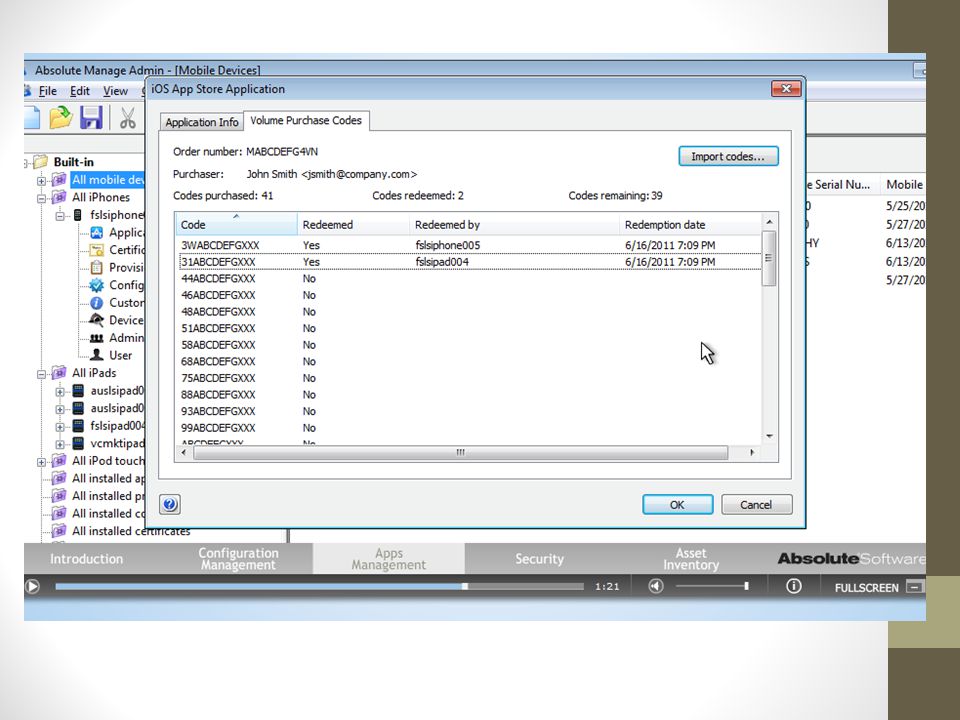Viewport: 960px width, 720px height.
Task: Click the horizontal scrollbar right arrow
Action: [x=752, y=452]
